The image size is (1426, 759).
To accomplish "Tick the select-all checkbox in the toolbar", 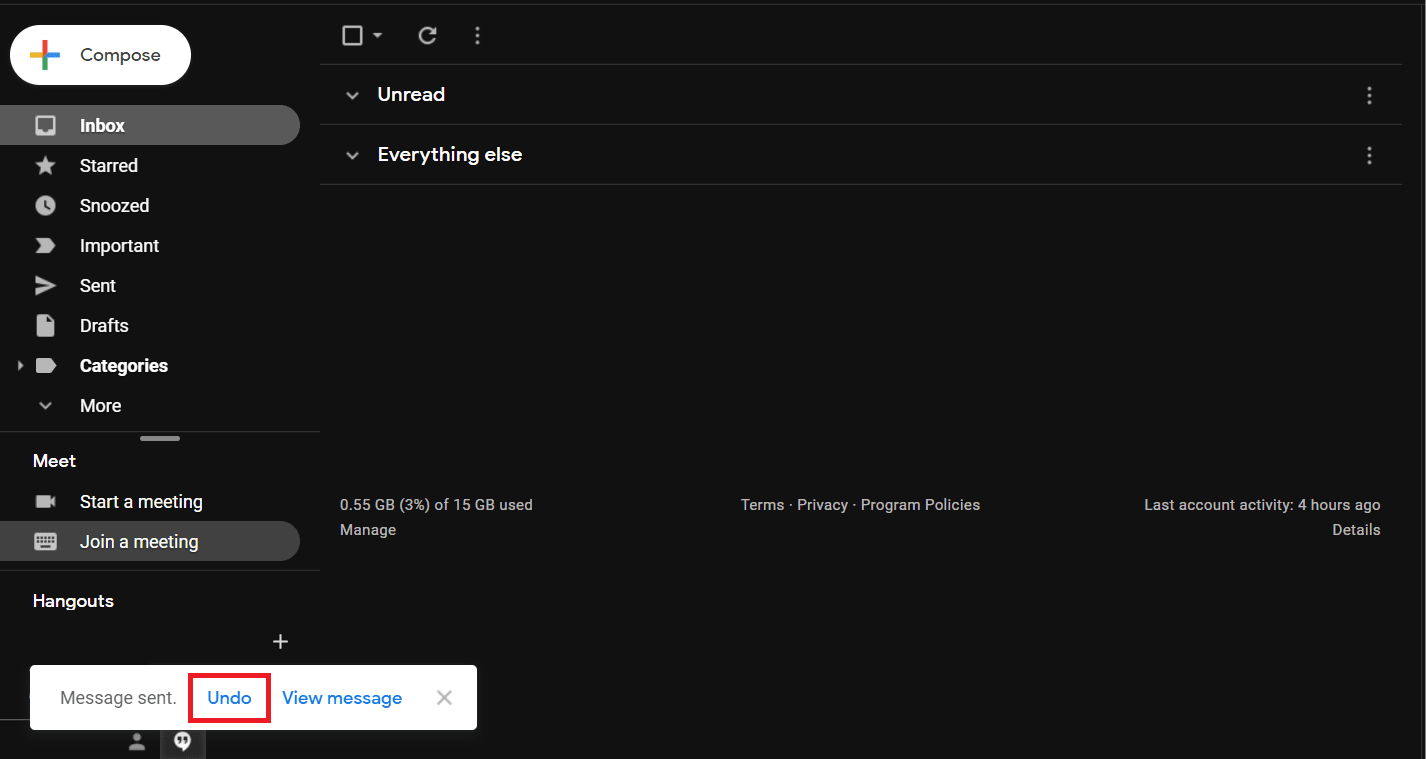I will coord(352,36).
